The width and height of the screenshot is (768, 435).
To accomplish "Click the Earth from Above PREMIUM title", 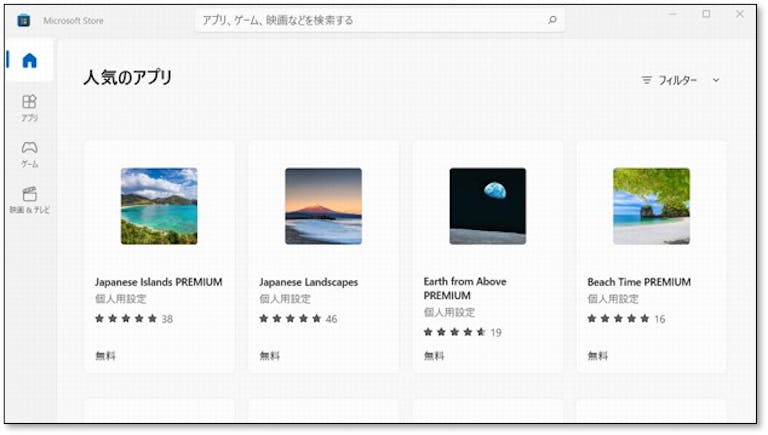I will click(x=465, y=289).
